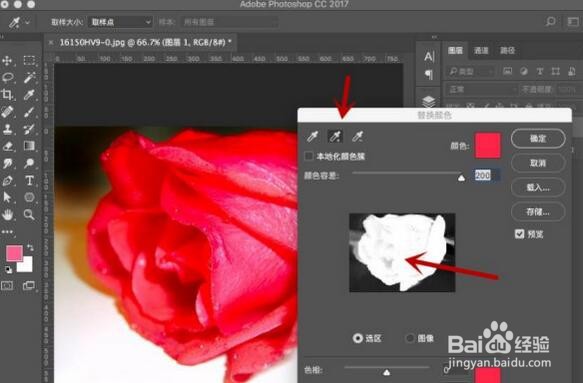The height and width of the screenshot is (383, 583).
Task: Select the Rectangular Marquee tool
Action: click(29, 60)
